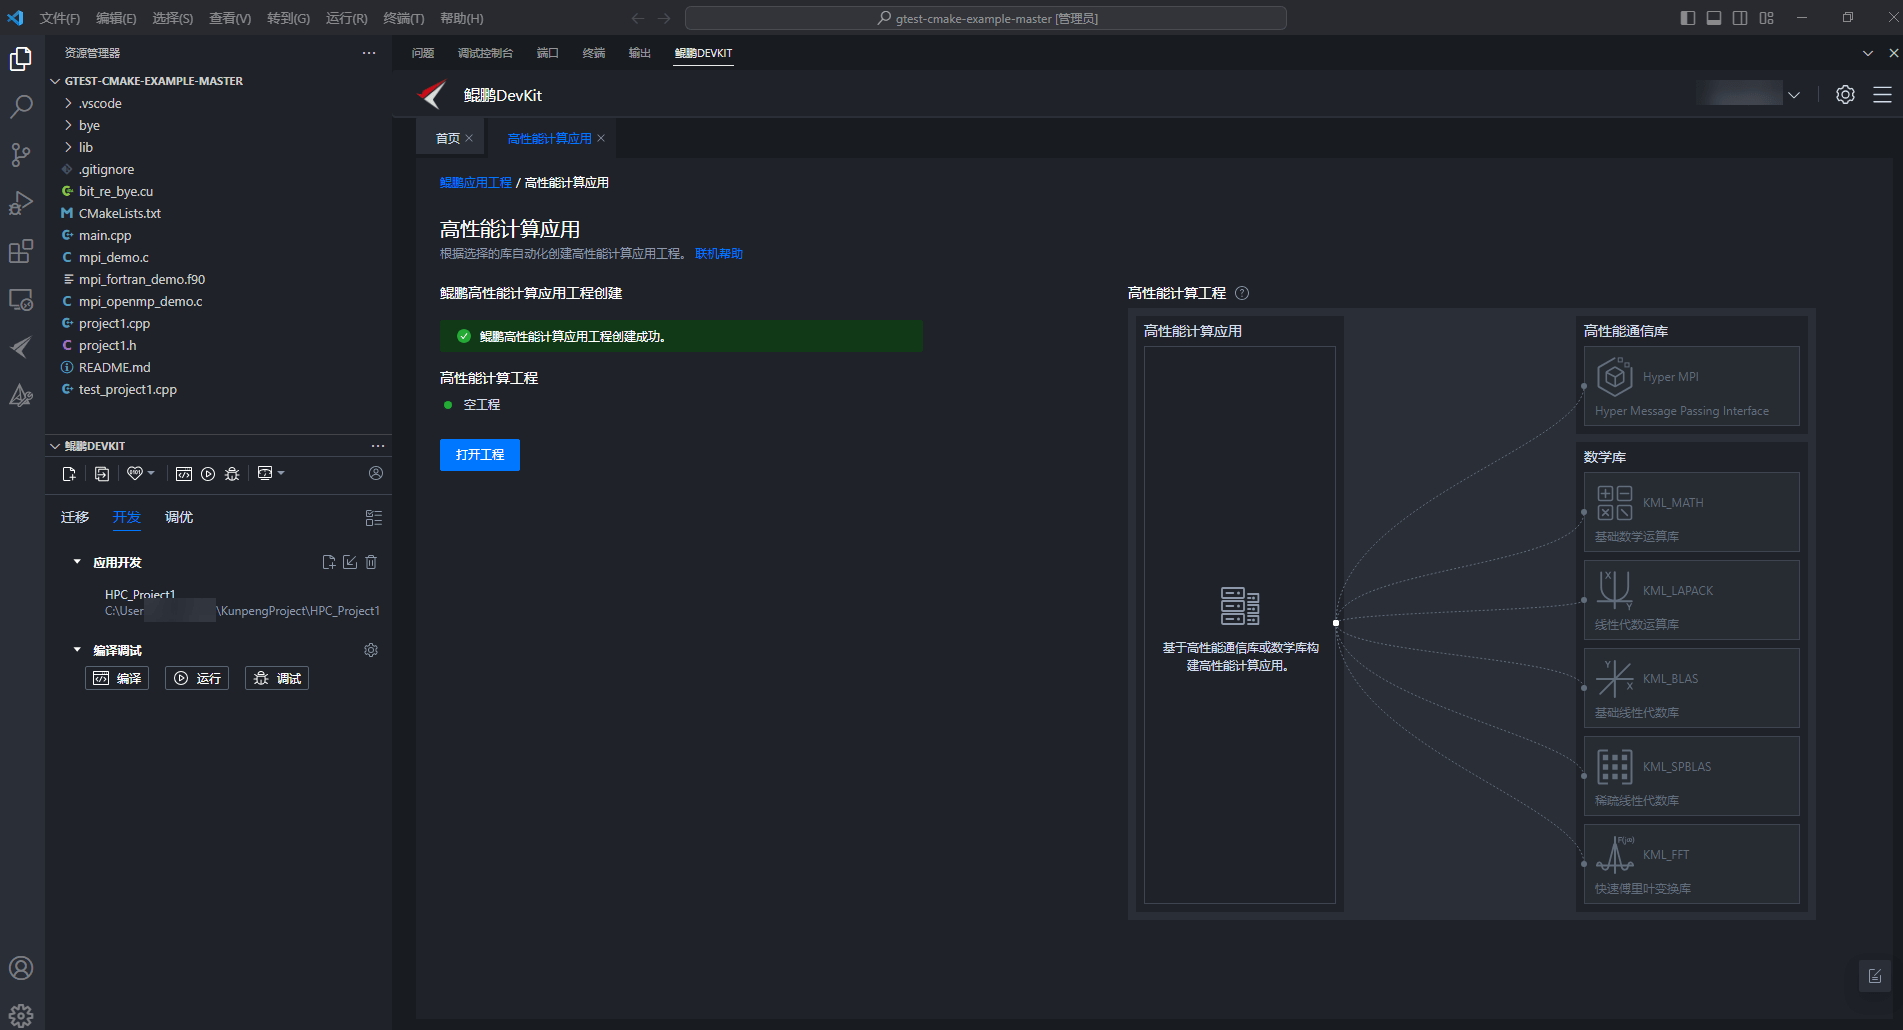Open settings gear for 编译调试 section
The height and width of the screenshot is (1030, 1903).
371,650
